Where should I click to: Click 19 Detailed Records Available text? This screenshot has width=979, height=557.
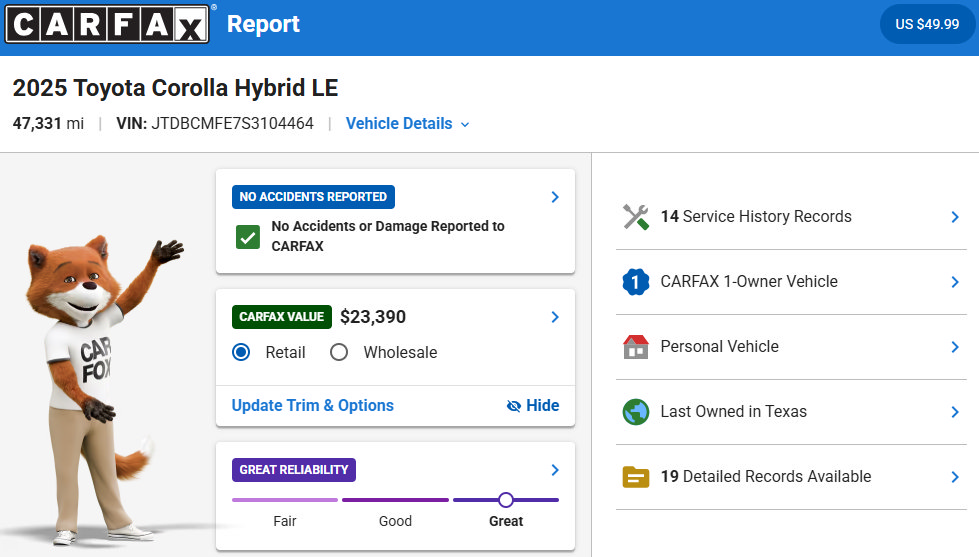766,476
